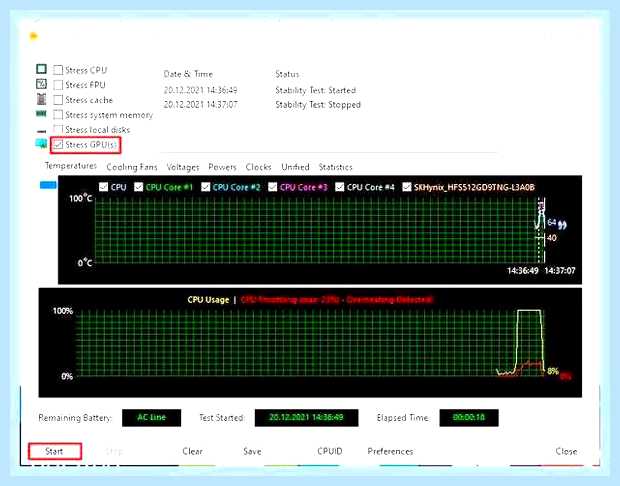Click the Save button
Viewport: 620px width, 486px height.
pyautogui.click(x=252, y=451)
